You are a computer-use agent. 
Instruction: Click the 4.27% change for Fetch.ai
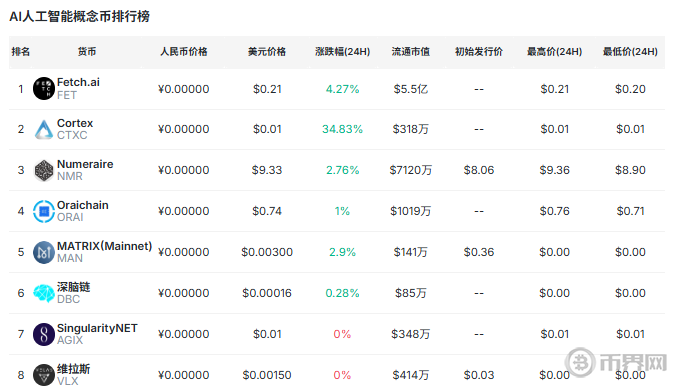click(x=342, y=89)
